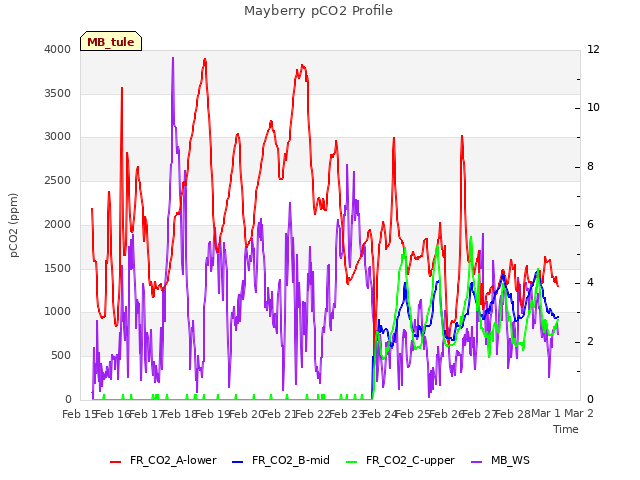Click the 4000 left y-axis tick label
The width and height of the screenshot is (640, 480).
pyautogui.click(x=58, y=49)
